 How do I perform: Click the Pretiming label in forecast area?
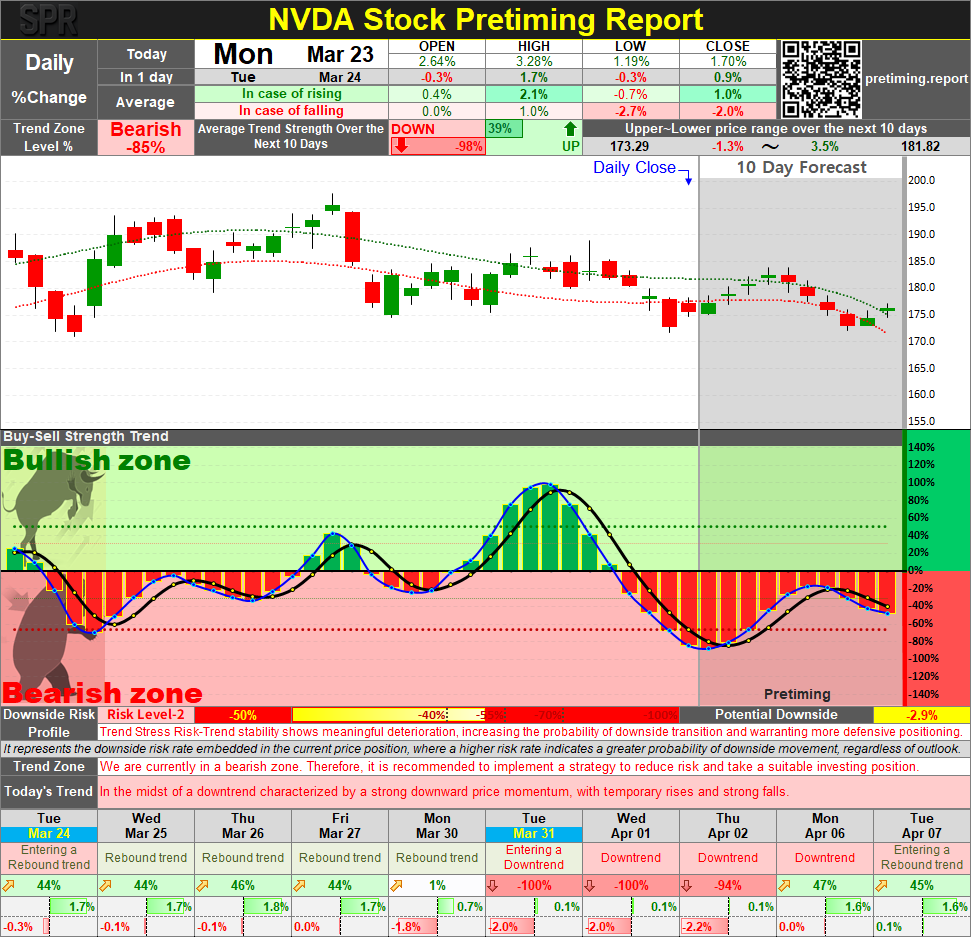click(797, 694)
